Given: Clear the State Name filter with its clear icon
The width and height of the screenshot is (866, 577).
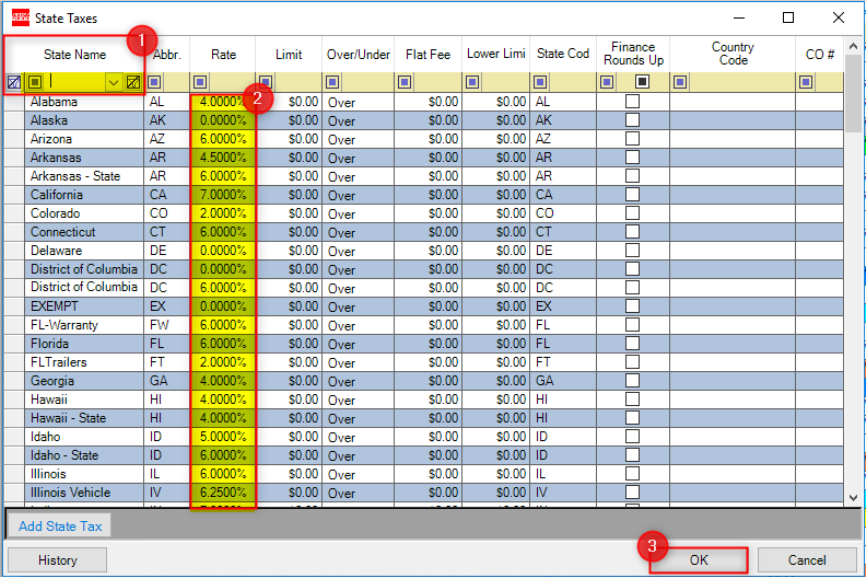Looking at the screenshot, I should tap(133, 82).
